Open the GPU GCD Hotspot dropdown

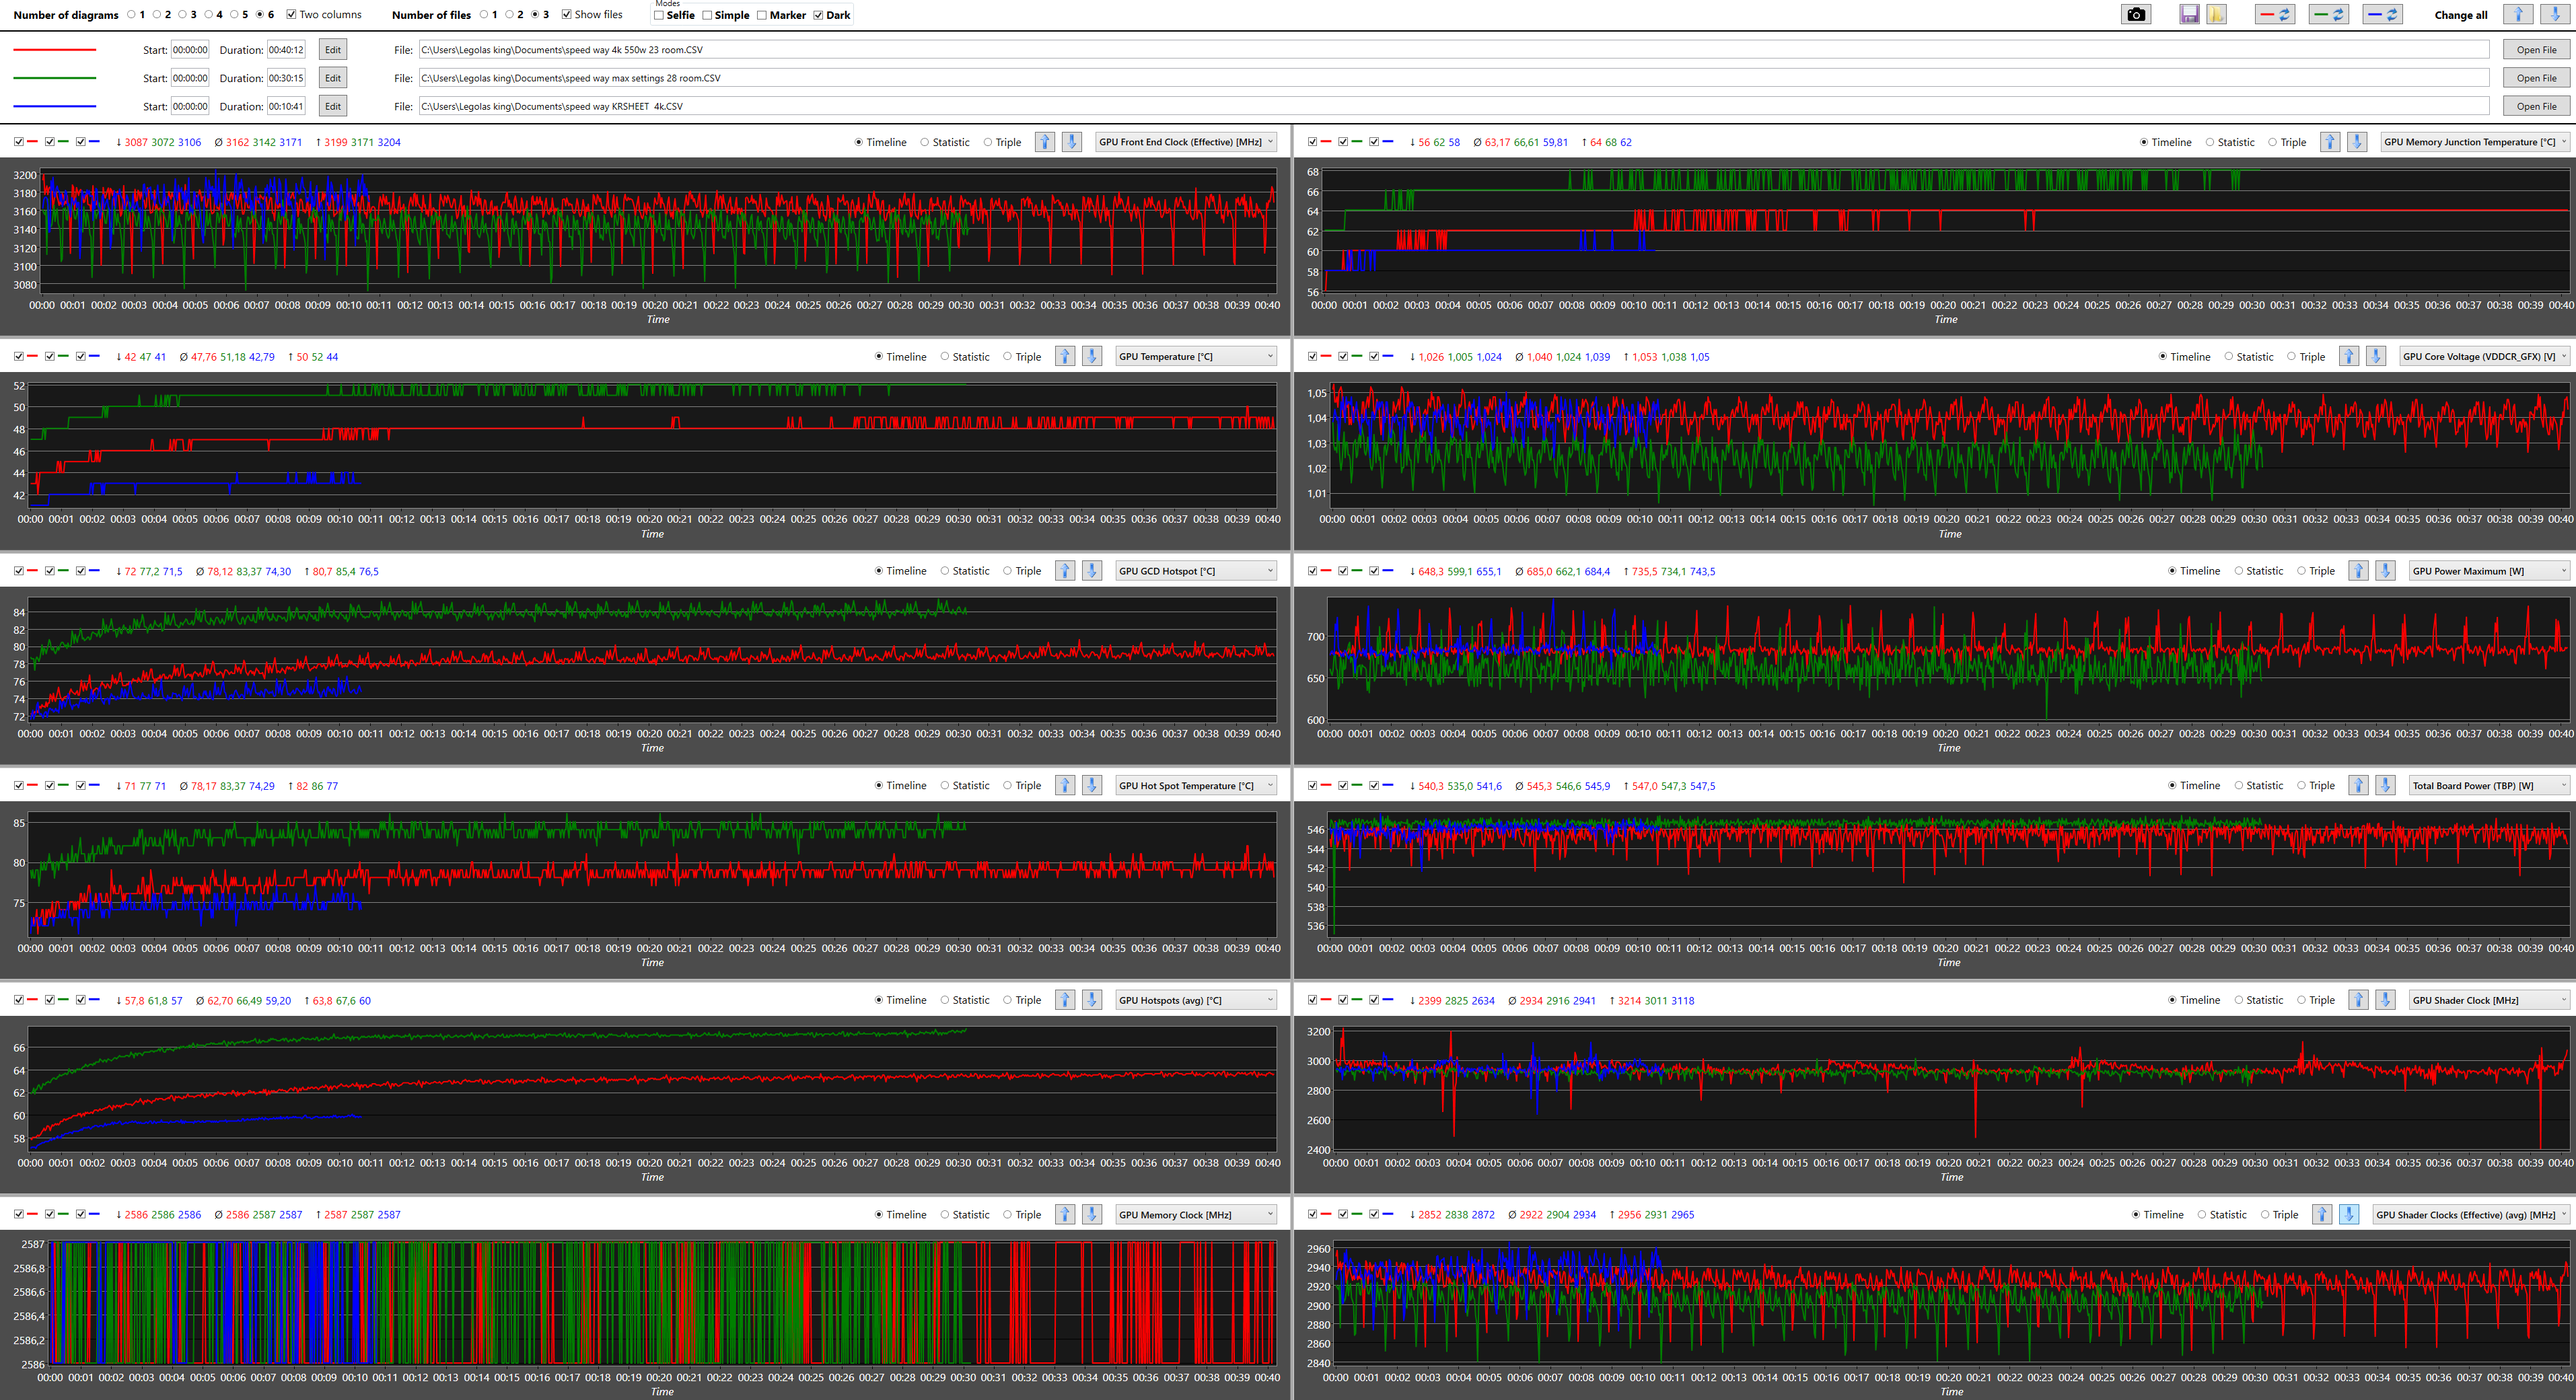[1196, 571]
